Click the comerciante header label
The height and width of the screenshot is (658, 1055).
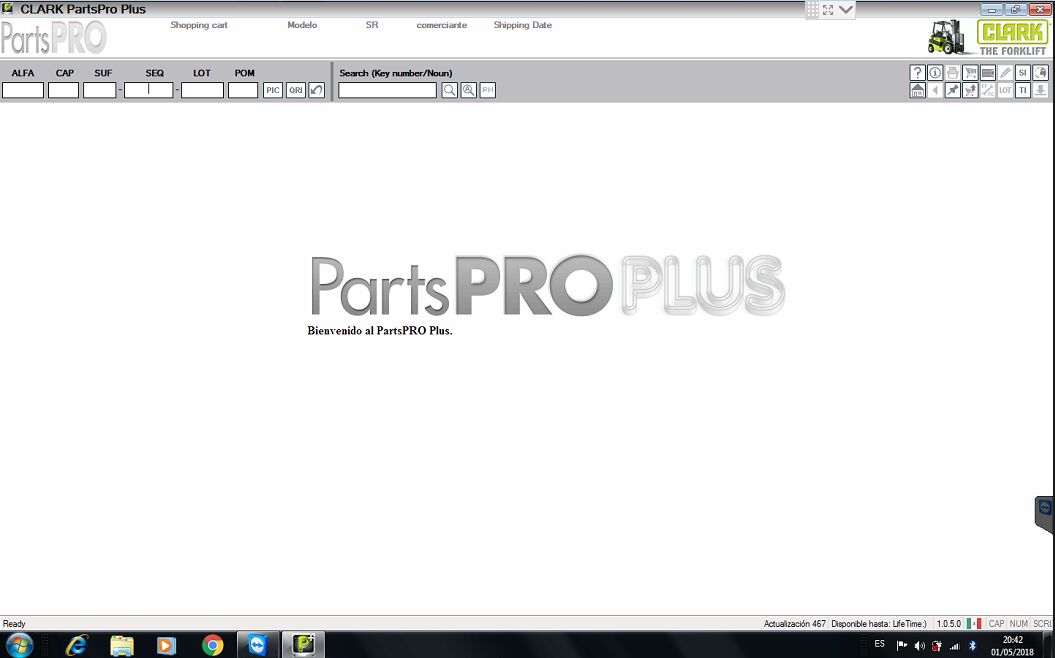[441, 25]
